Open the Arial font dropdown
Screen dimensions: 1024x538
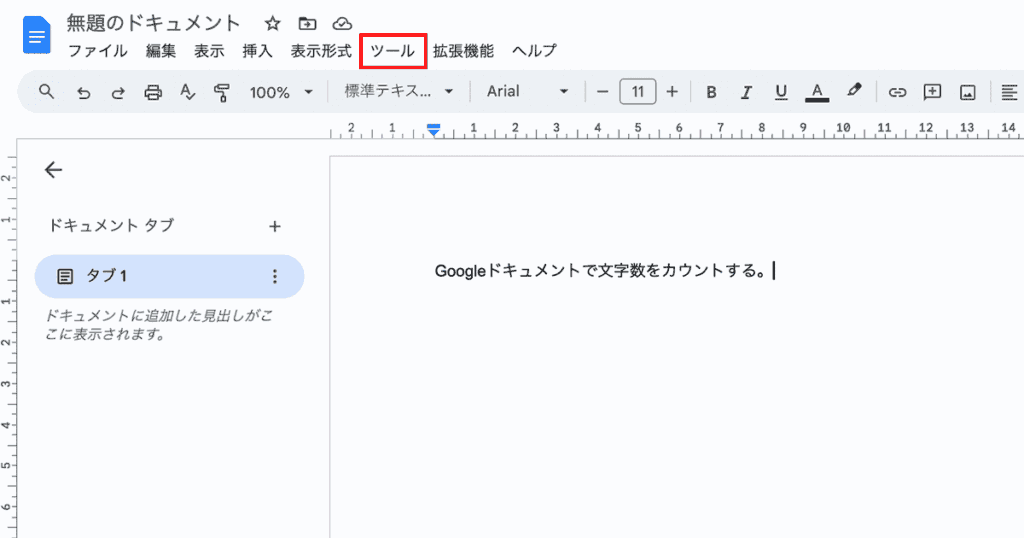tap(527, 92)
